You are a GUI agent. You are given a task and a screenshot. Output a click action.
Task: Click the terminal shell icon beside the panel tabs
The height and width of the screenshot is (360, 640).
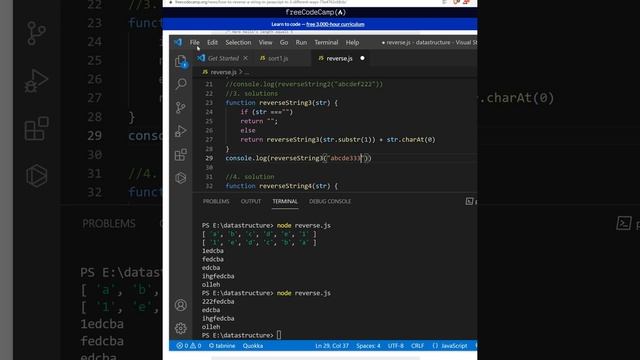(x=469, y=201)
